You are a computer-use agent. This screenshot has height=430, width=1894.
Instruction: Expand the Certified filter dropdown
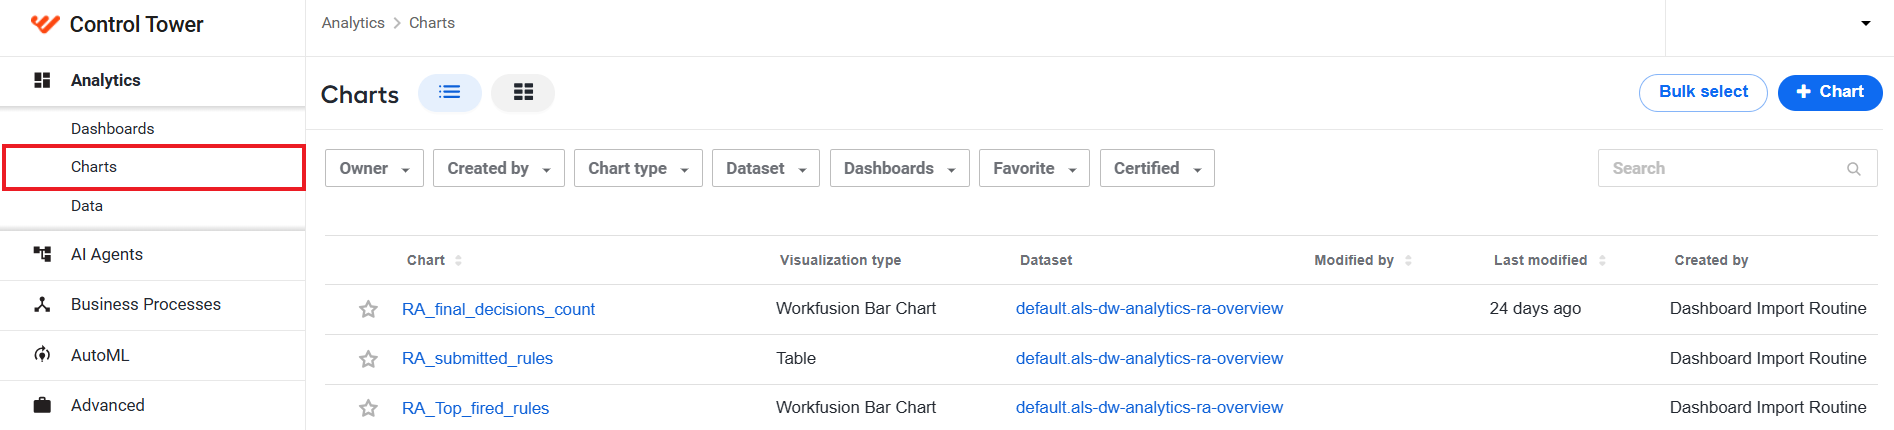[1157, 168]
